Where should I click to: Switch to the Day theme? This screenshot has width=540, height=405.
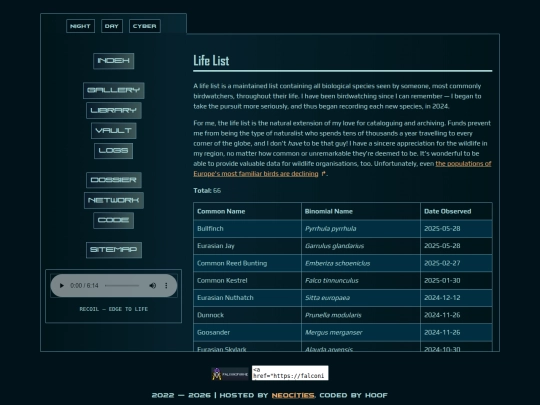tap(112, 26)
